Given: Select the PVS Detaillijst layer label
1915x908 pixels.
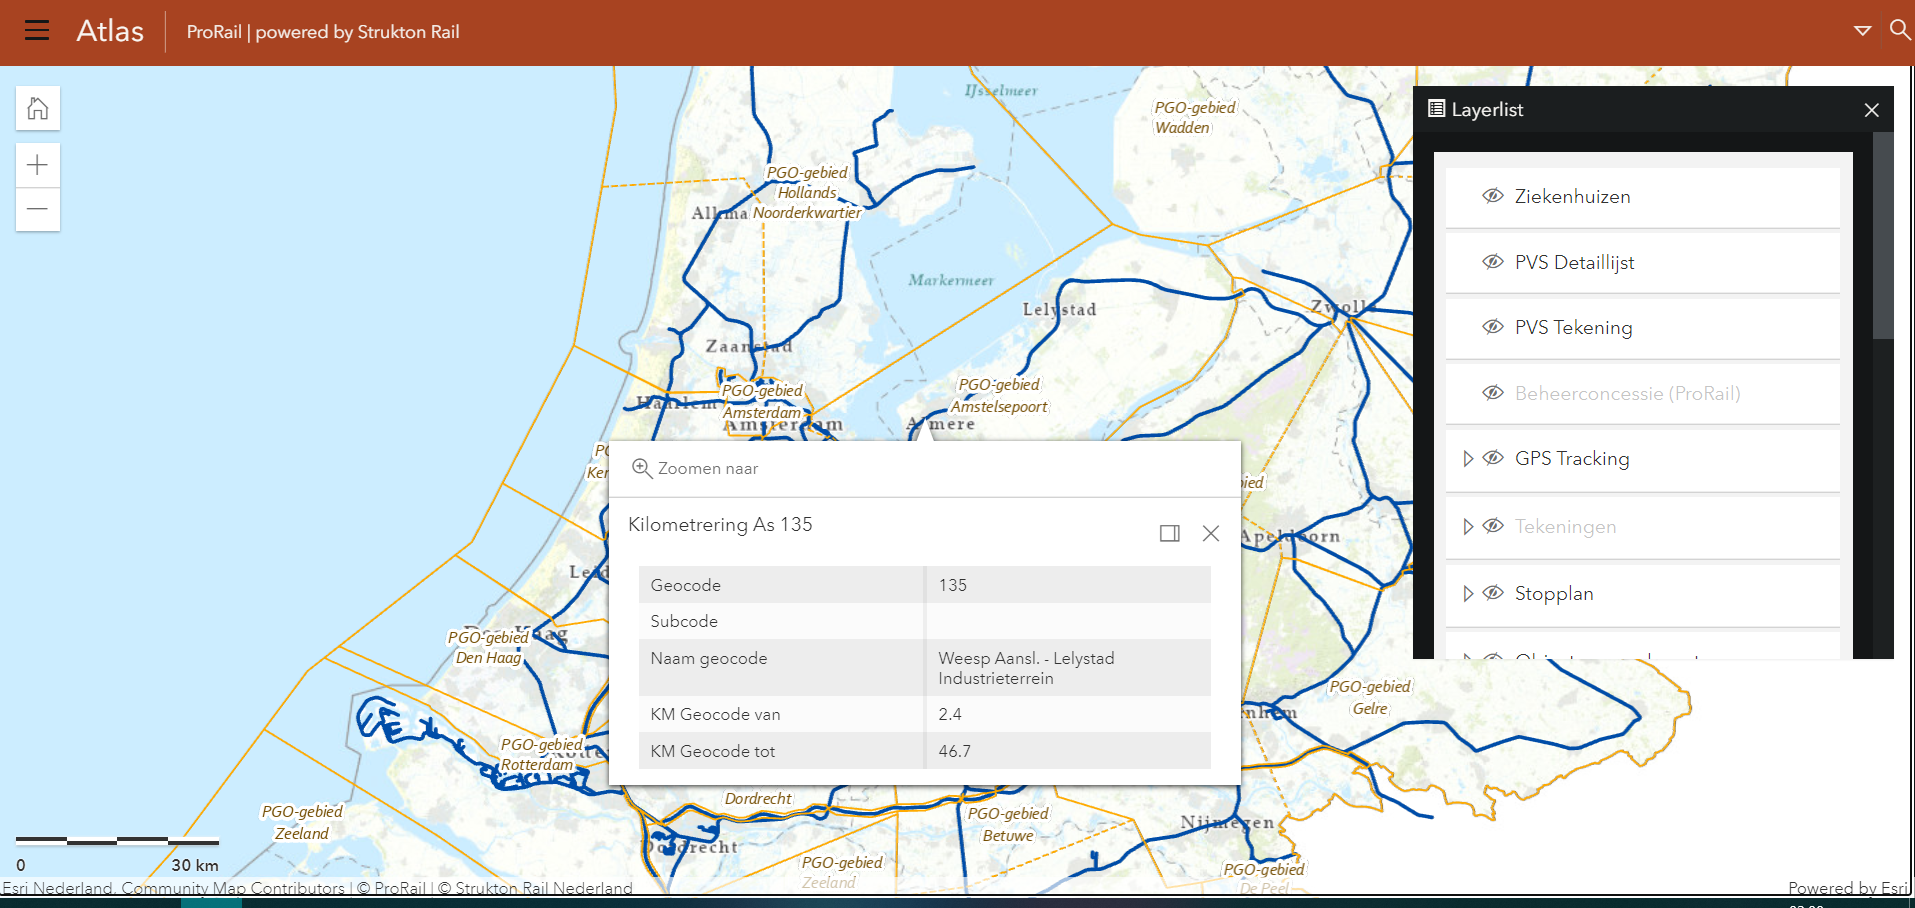Looking at the screenshot, I should pyautogui.click(x=1574, y=262).
